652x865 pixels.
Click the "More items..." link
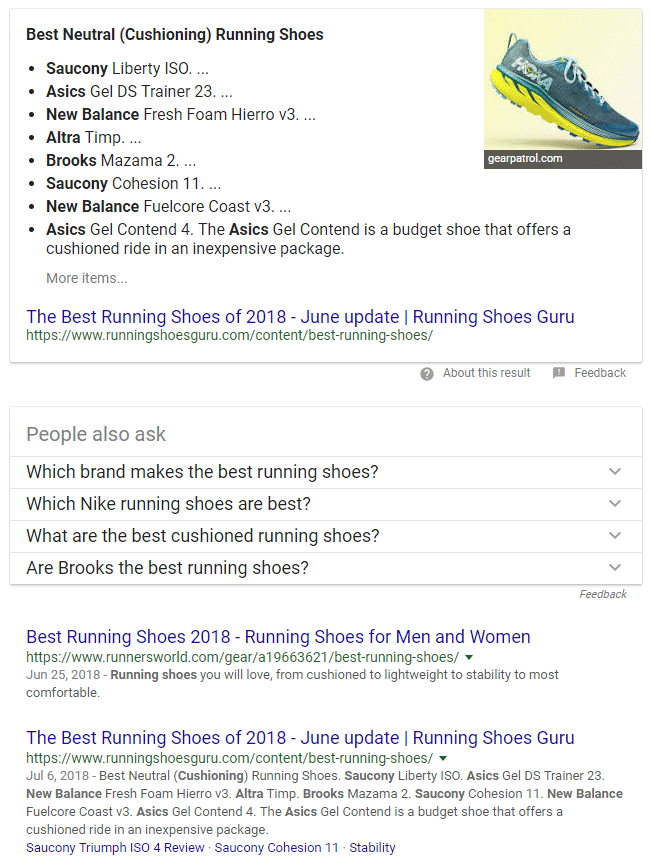point(87,277)
